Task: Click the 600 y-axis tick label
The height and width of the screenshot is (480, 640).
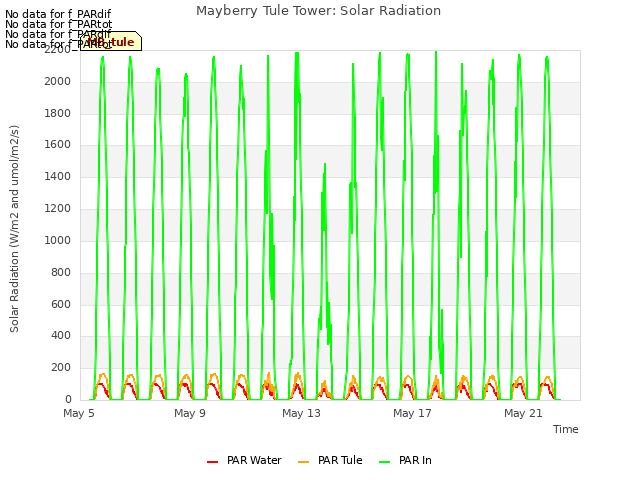Action: 61,304
